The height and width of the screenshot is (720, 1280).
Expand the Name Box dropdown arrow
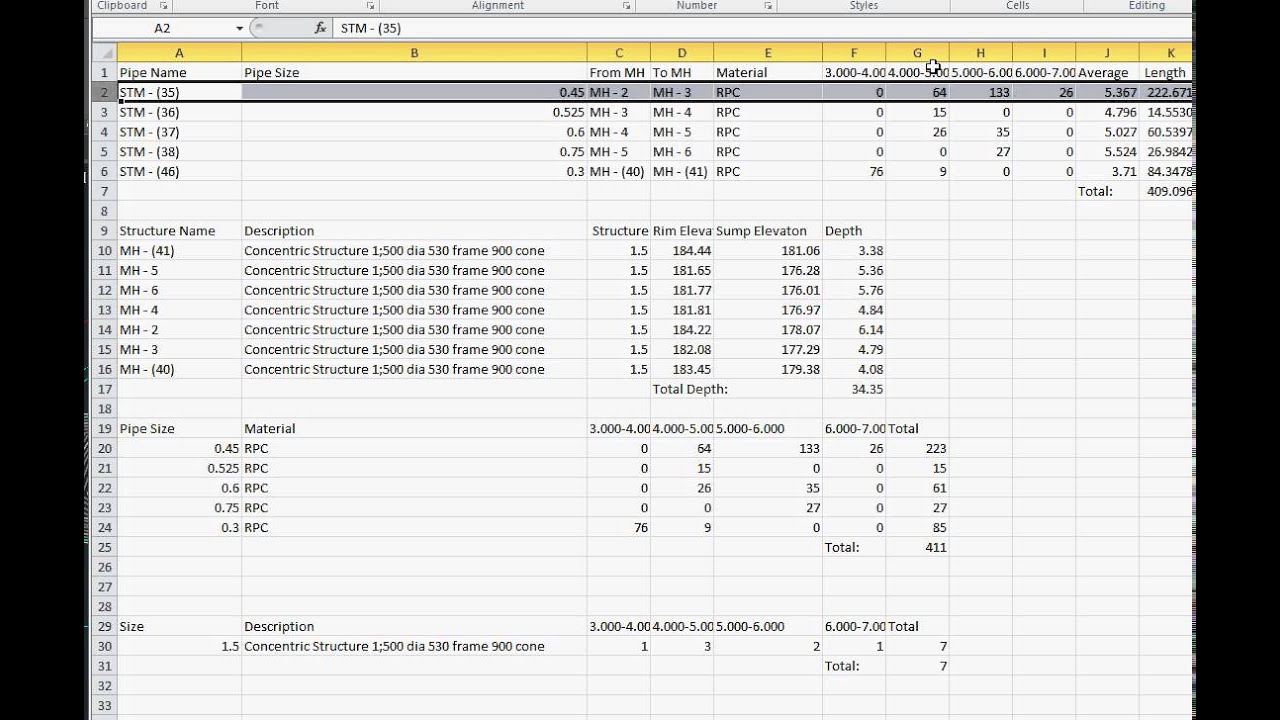[x=239, y=28]
